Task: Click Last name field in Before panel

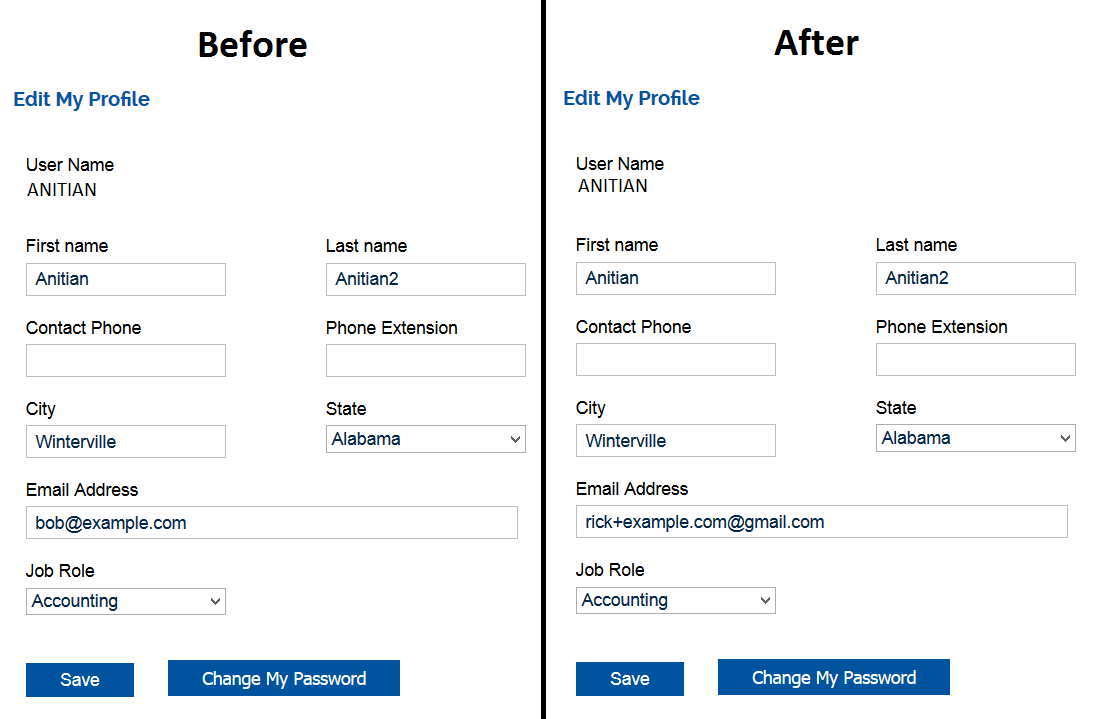Action: coord(425,279)
